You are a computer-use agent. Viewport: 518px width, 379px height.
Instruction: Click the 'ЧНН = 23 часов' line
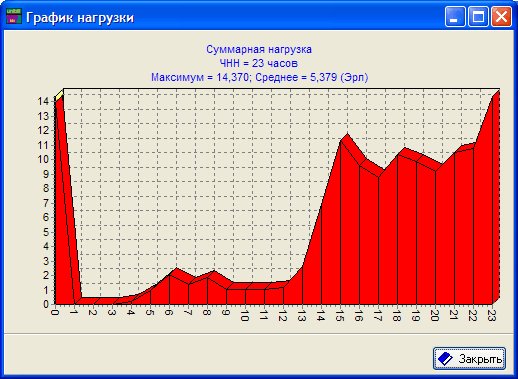click(x=259, y=63)
